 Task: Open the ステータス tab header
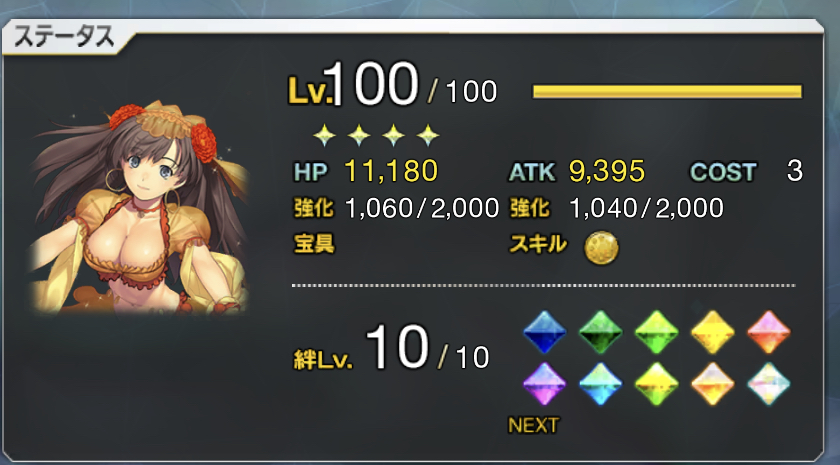click(x=64, y=38)
